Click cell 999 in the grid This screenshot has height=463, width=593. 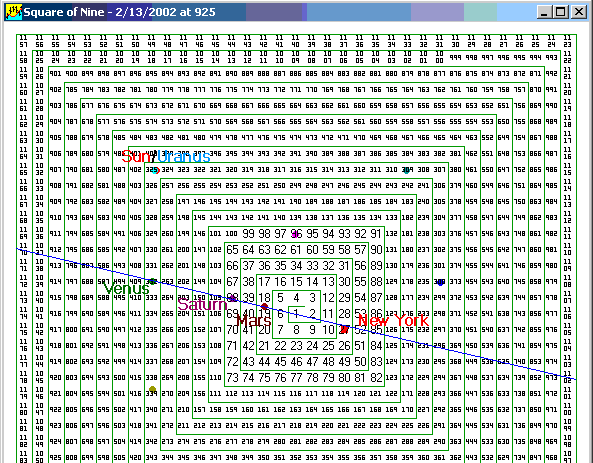click(455, 57)
